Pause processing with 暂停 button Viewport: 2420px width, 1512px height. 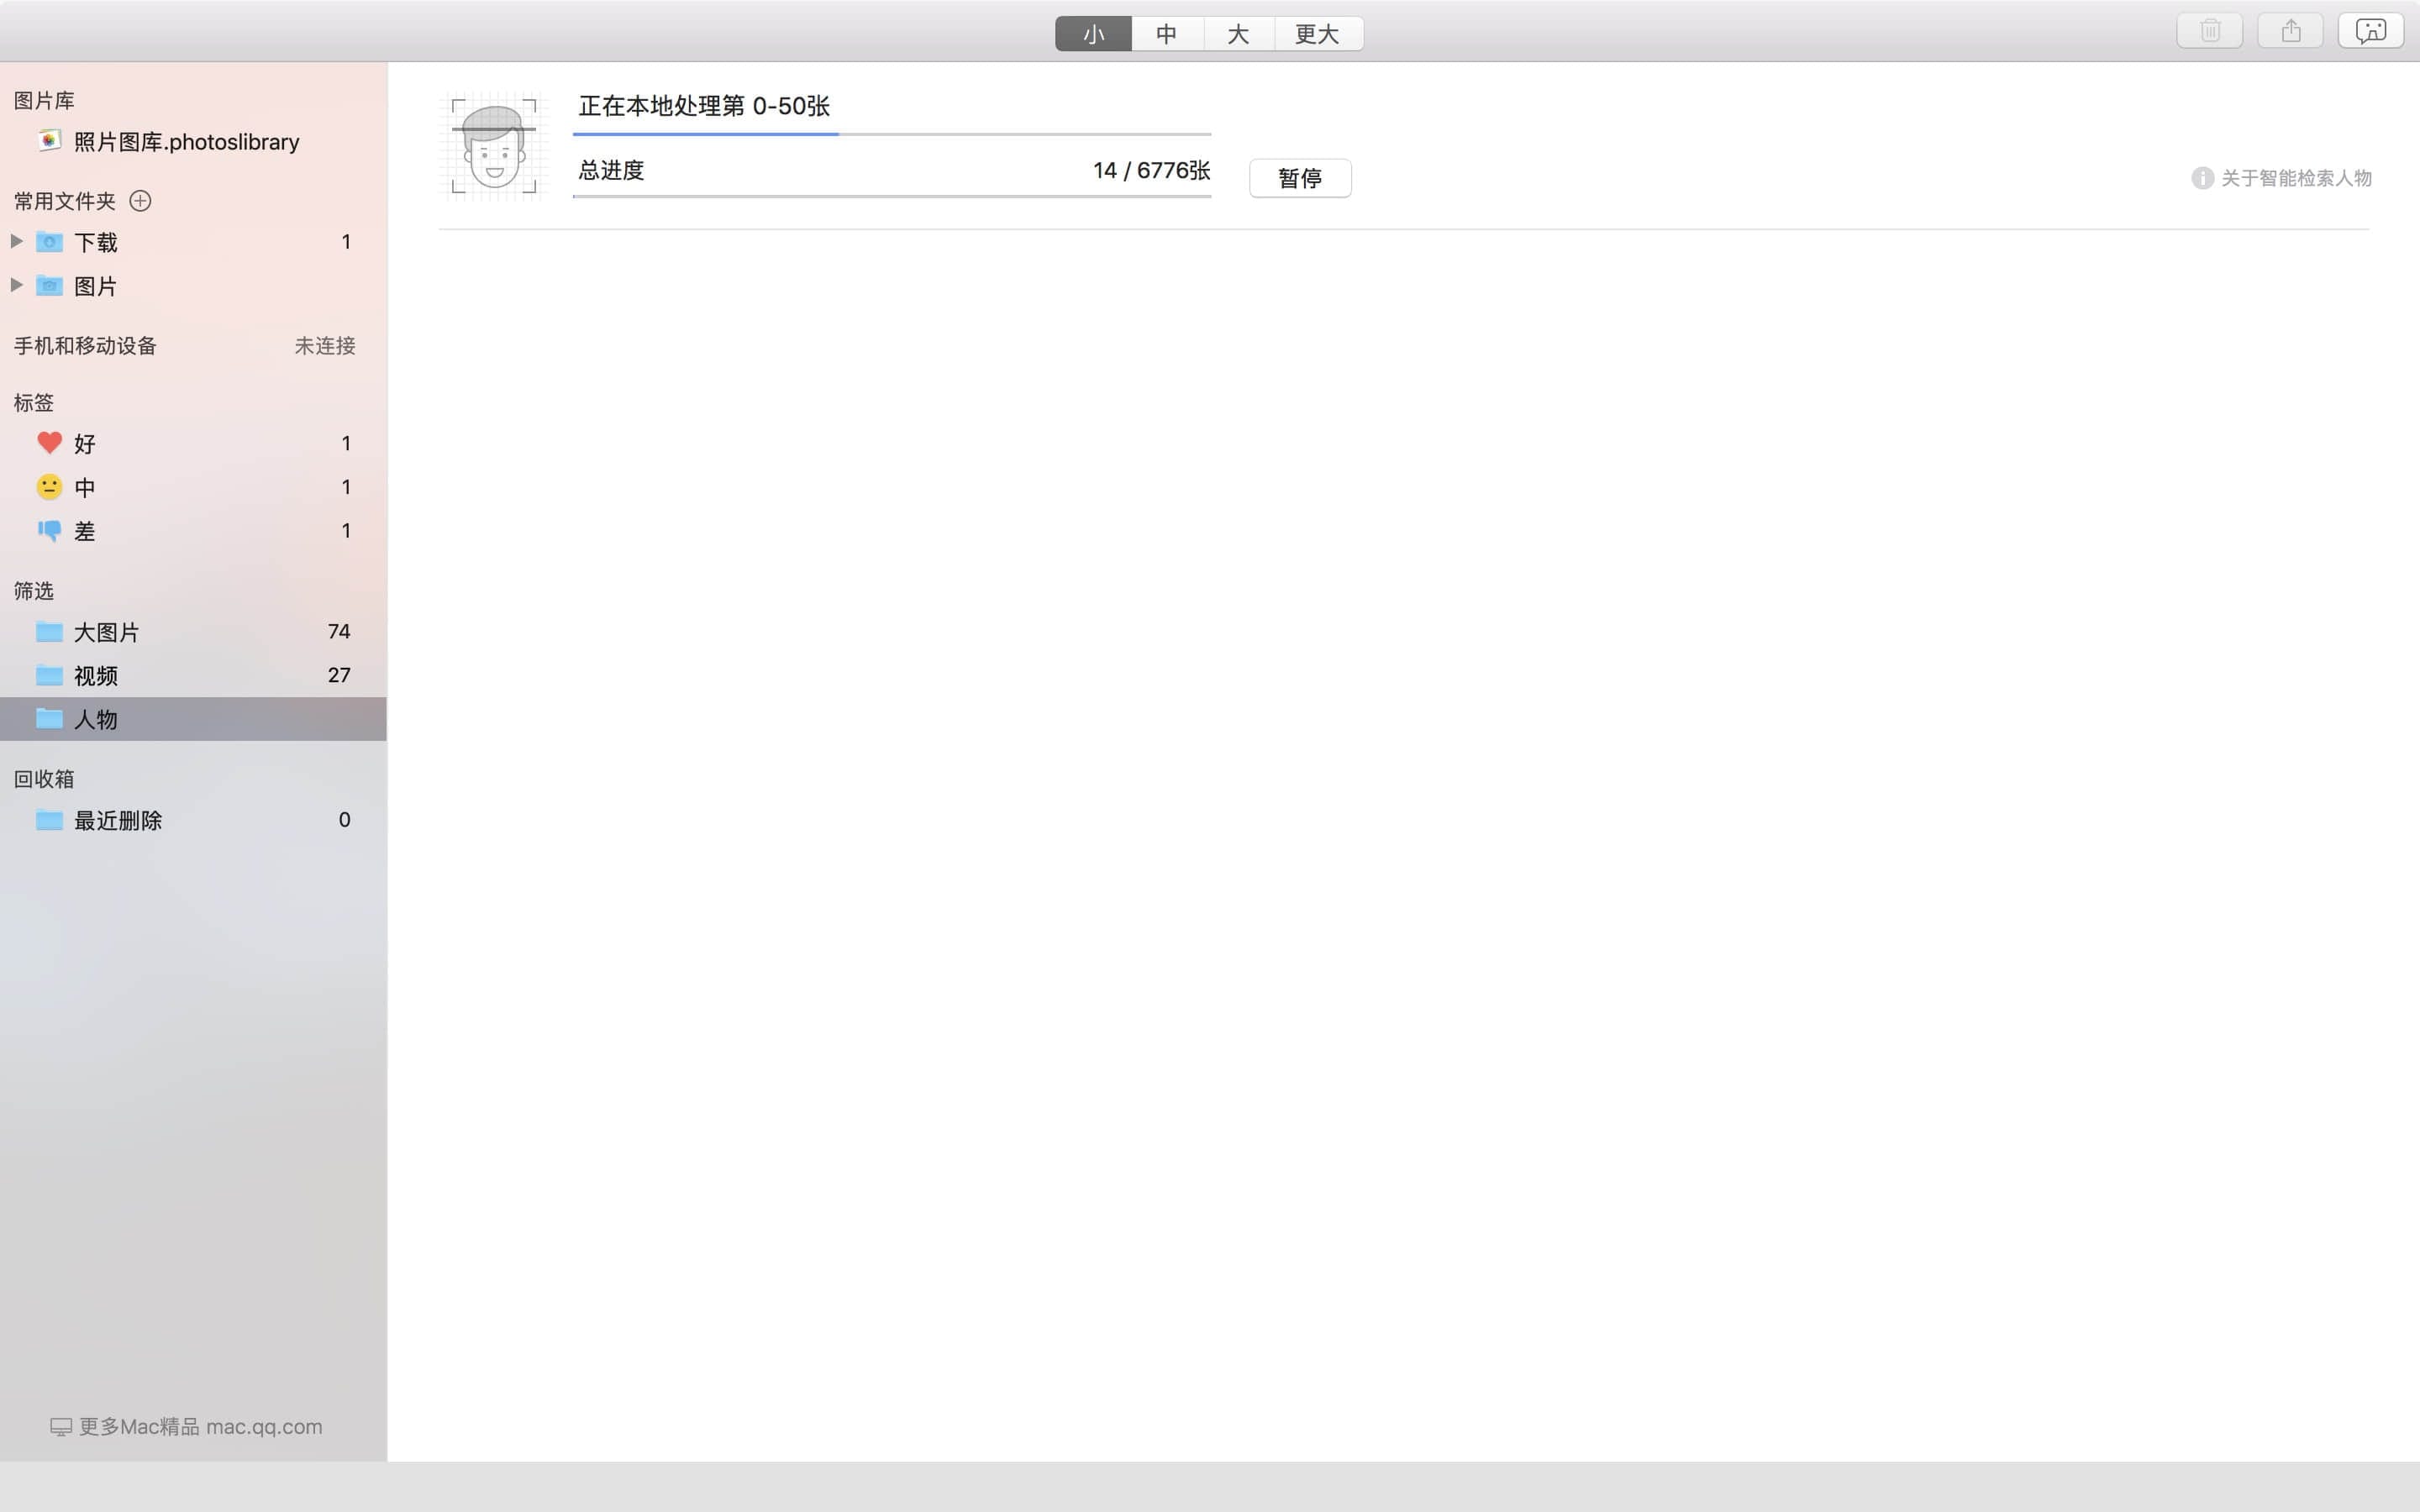(1300, 178)
